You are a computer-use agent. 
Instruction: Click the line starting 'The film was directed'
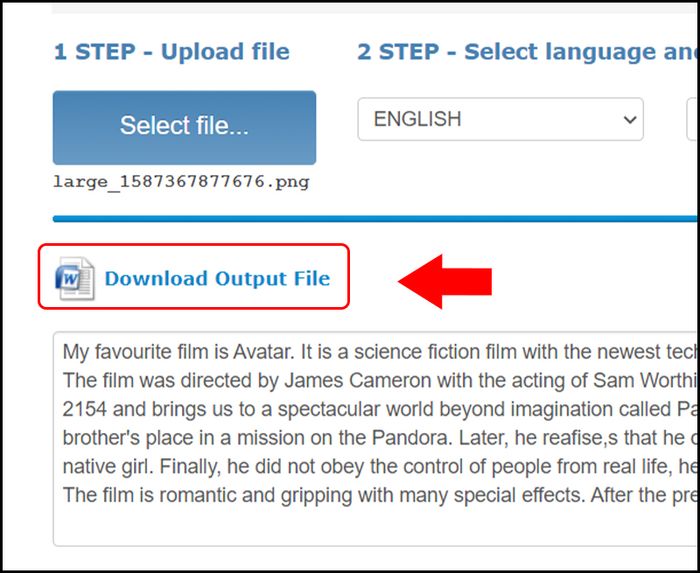(379, 381)
